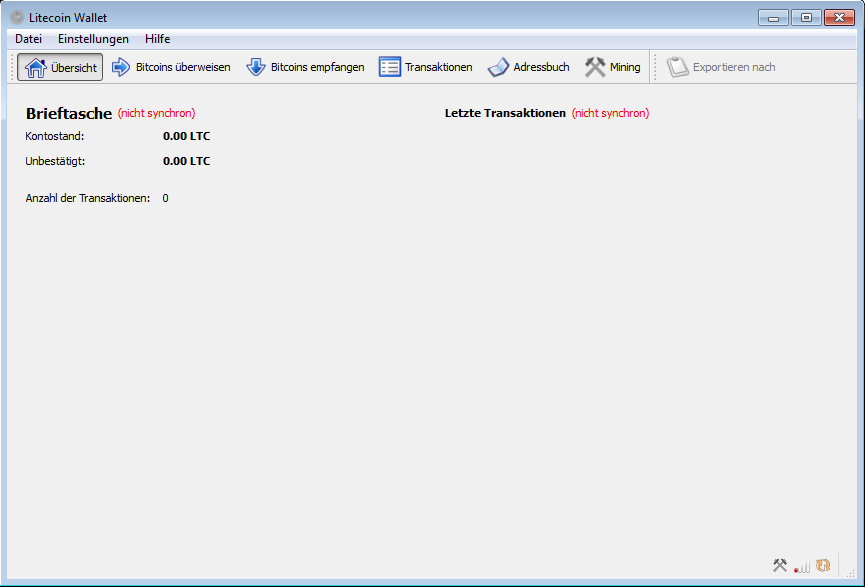This screenshot has height=587, width=865.
Task: Click the Unbestätigt label
Action: [x=55, y=161]
